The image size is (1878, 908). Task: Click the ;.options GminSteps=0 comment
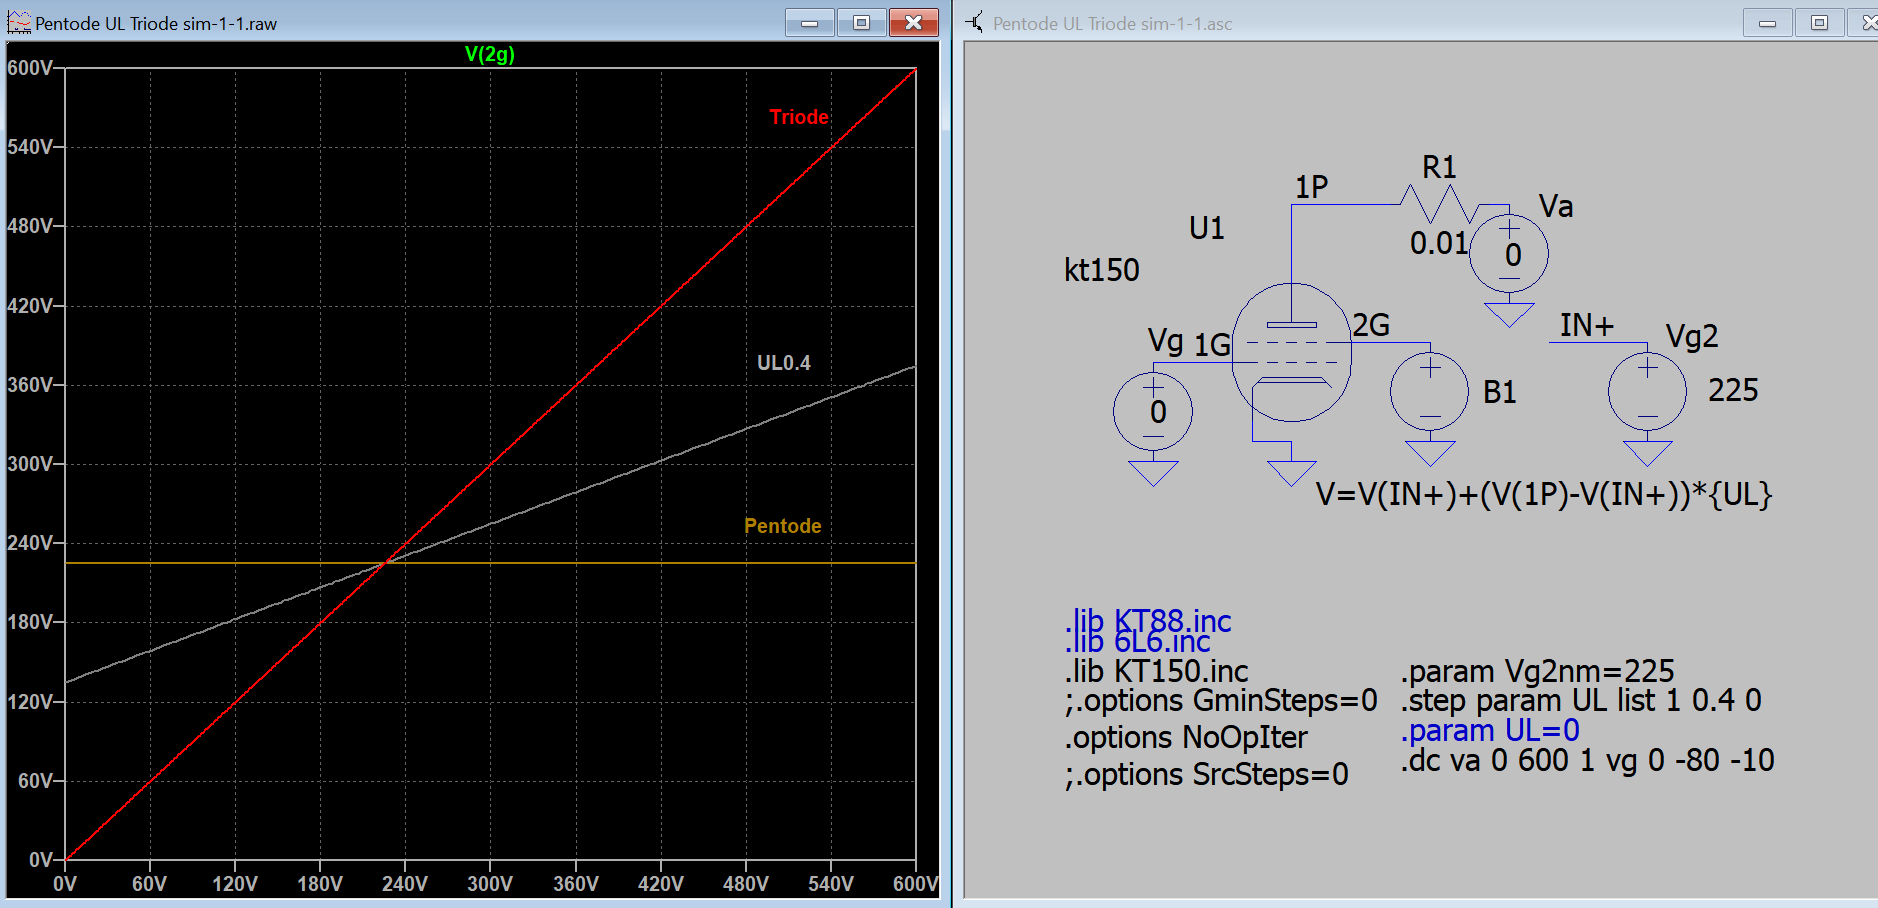[x=1221, y=701]
